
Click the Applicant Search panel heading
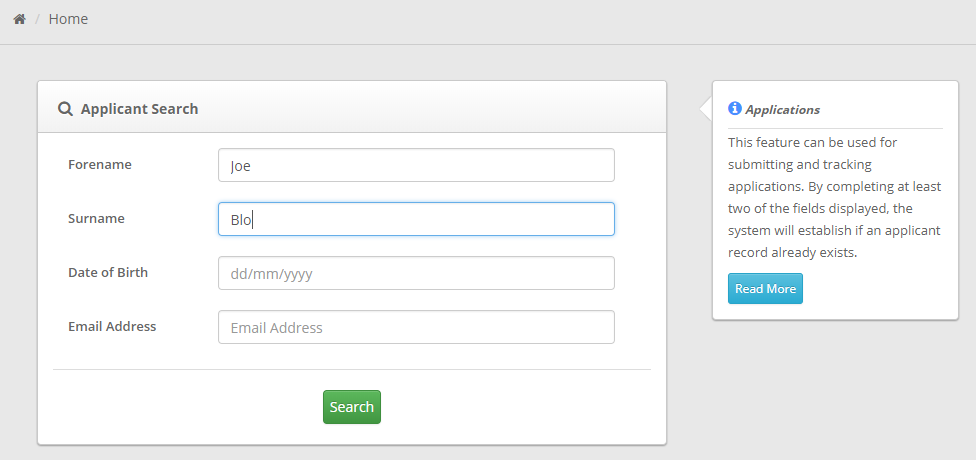point(139,109)
